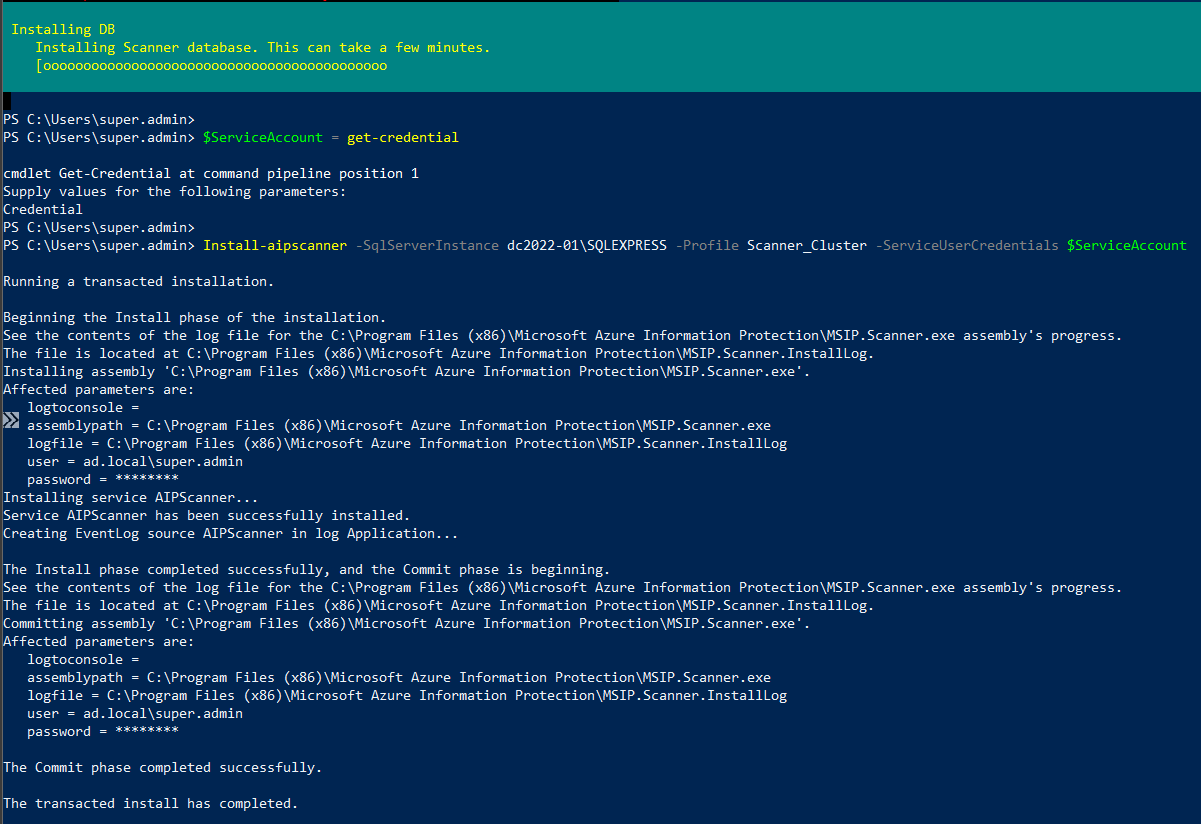This screenshot has width=1201, height=824.
Task: Click the 'Installing DB' banner heading
Action: (63, 29)
